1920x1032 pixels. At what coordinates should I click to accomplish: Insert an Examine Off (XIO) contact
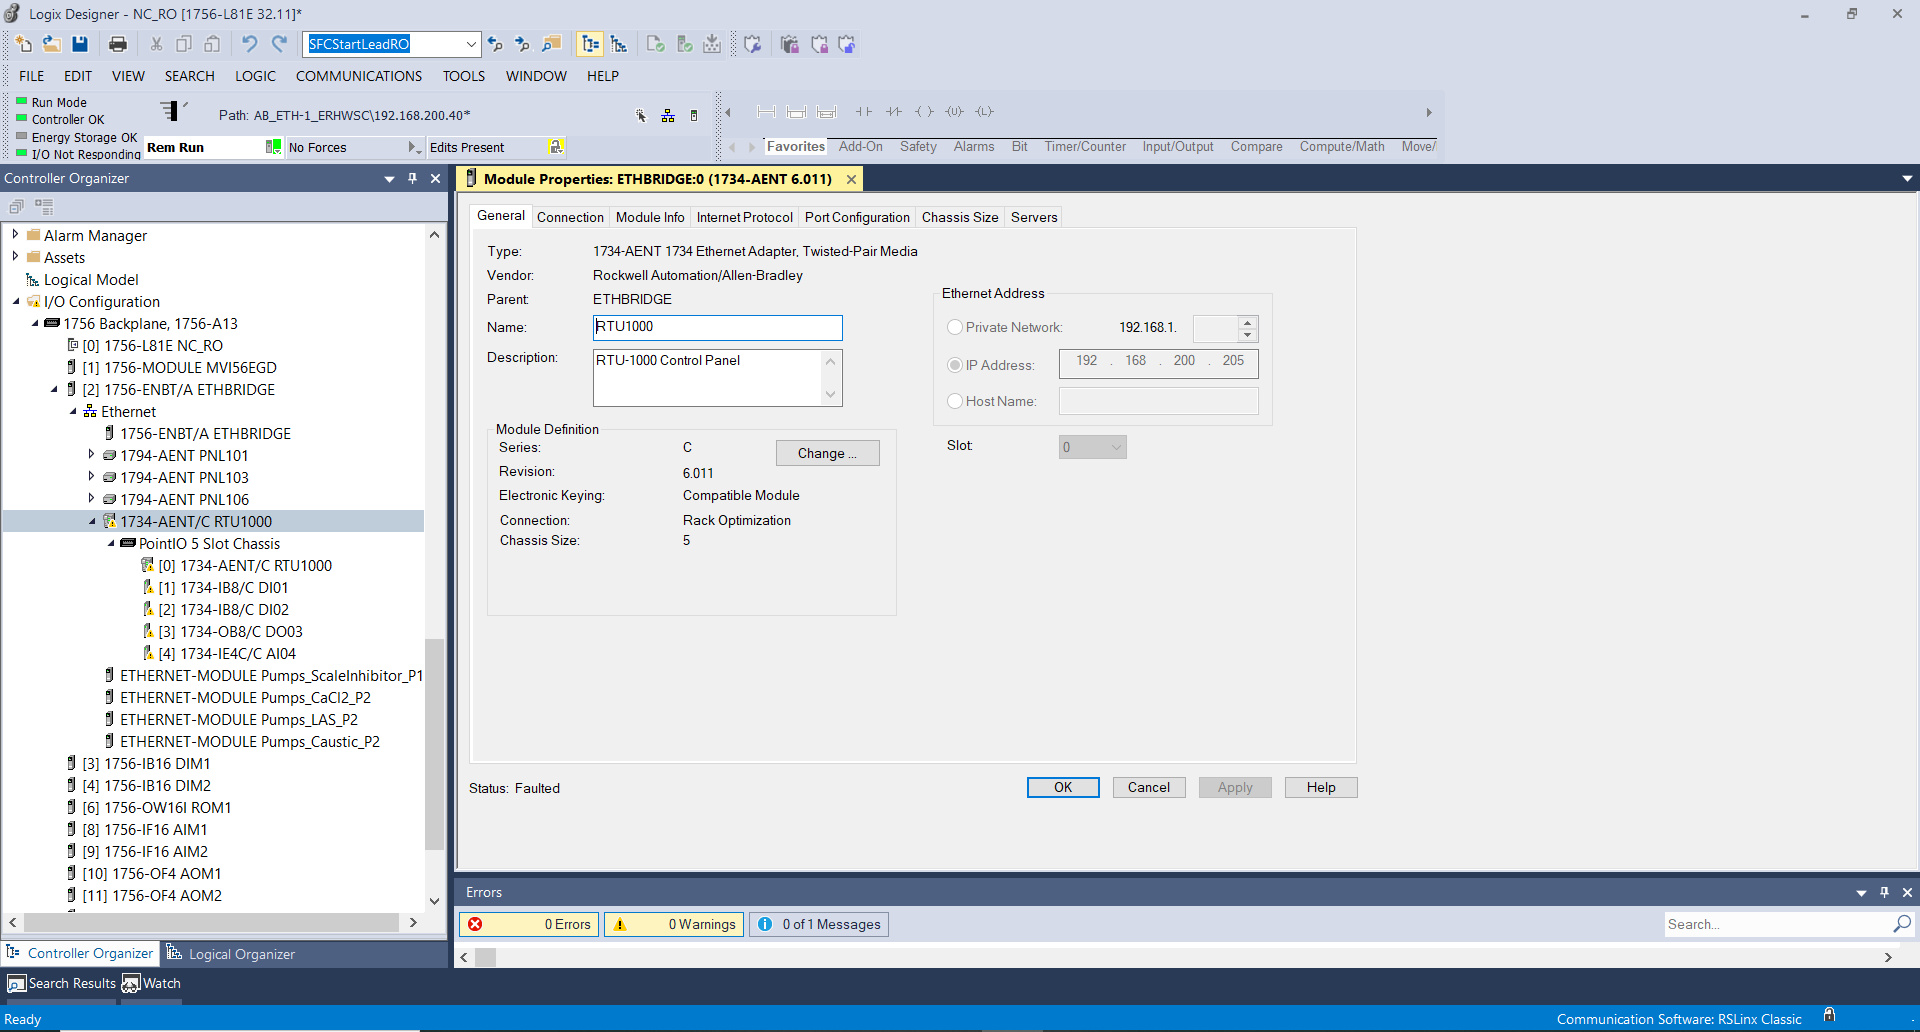click(894, 112)
